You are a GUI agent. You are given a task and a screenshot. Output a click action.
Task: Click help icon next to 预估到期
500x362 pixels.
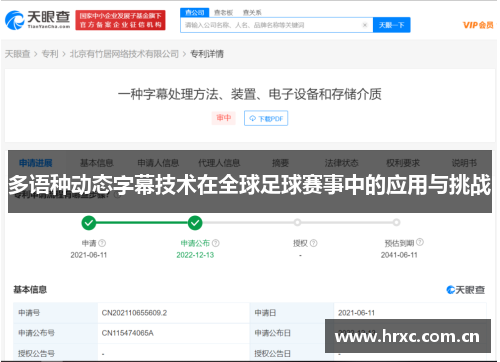(x=420, y=242)
